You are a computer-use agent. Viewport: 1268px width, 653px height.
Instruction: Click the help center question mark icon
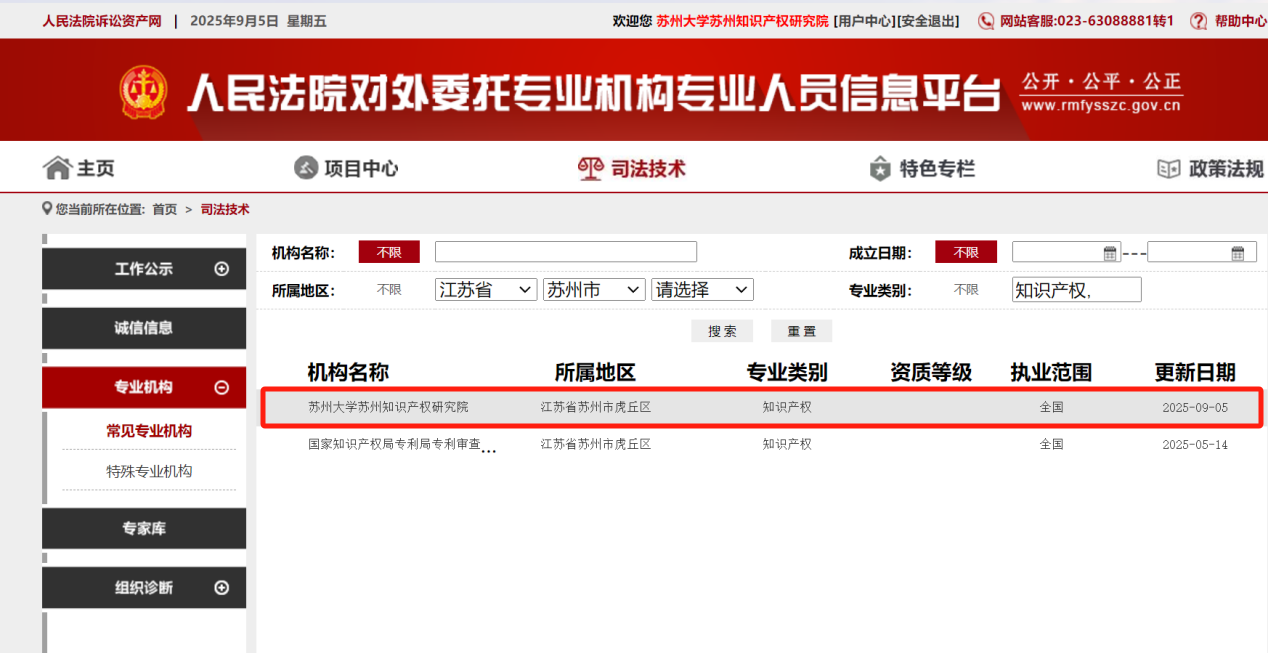tap(1198, 21)
